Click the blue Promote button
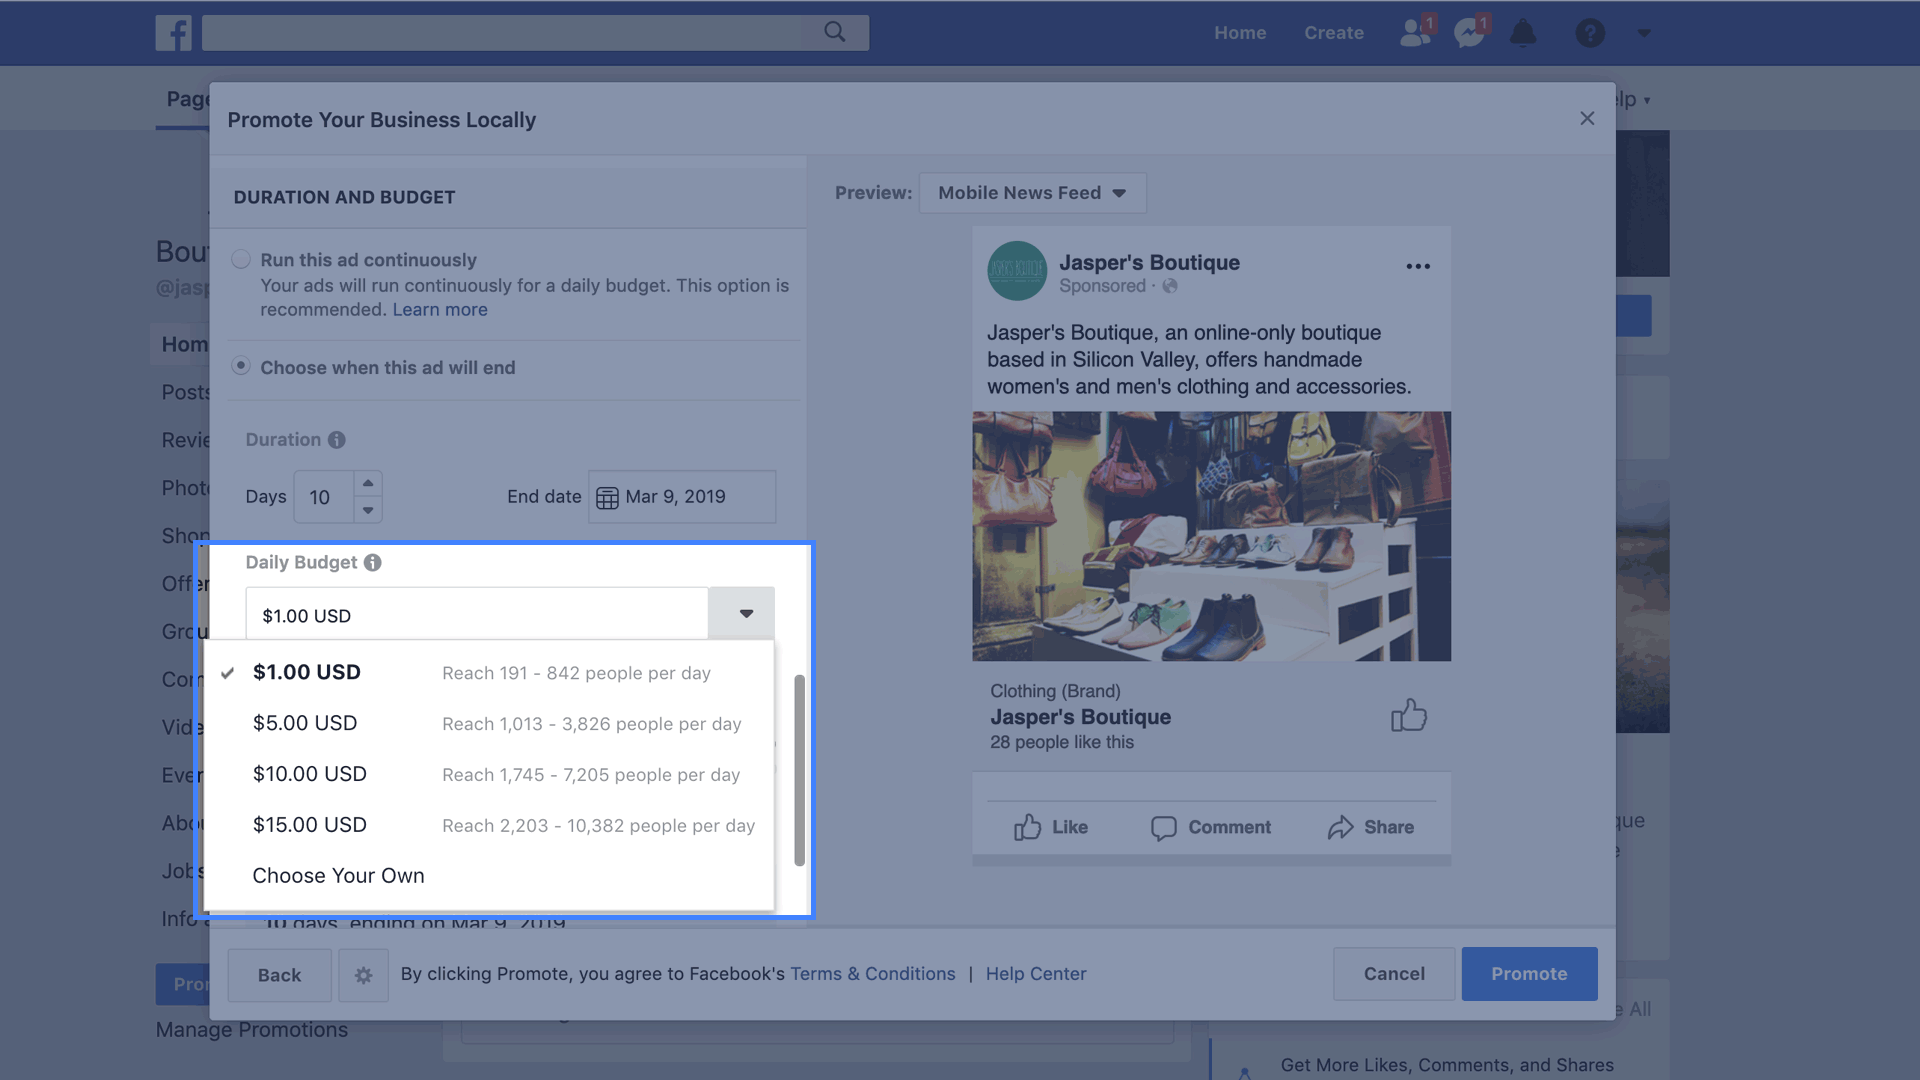Image resolution: width=1920 pixels, height=1080 pixels. (1529, 974)
